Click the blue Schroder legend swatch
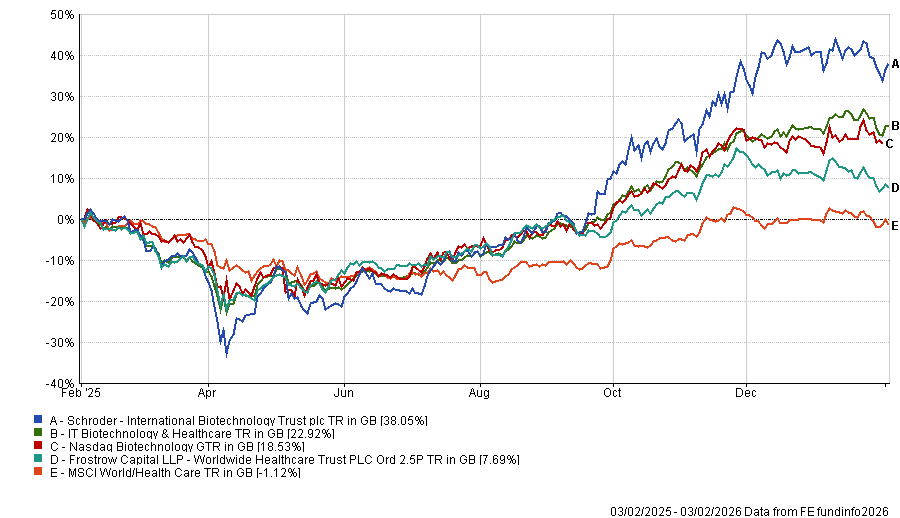 point(39,421)
